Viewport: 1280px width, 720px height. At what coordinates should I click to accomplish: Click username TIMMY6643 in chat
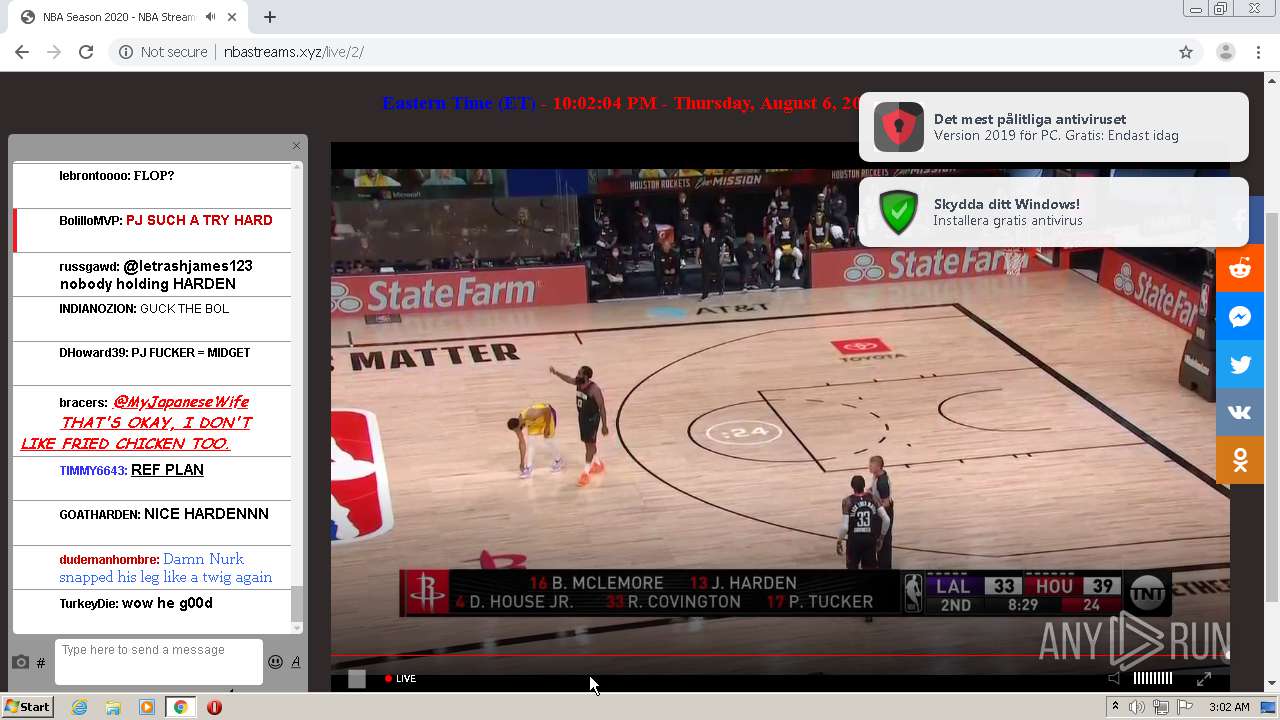click(93, 471)
